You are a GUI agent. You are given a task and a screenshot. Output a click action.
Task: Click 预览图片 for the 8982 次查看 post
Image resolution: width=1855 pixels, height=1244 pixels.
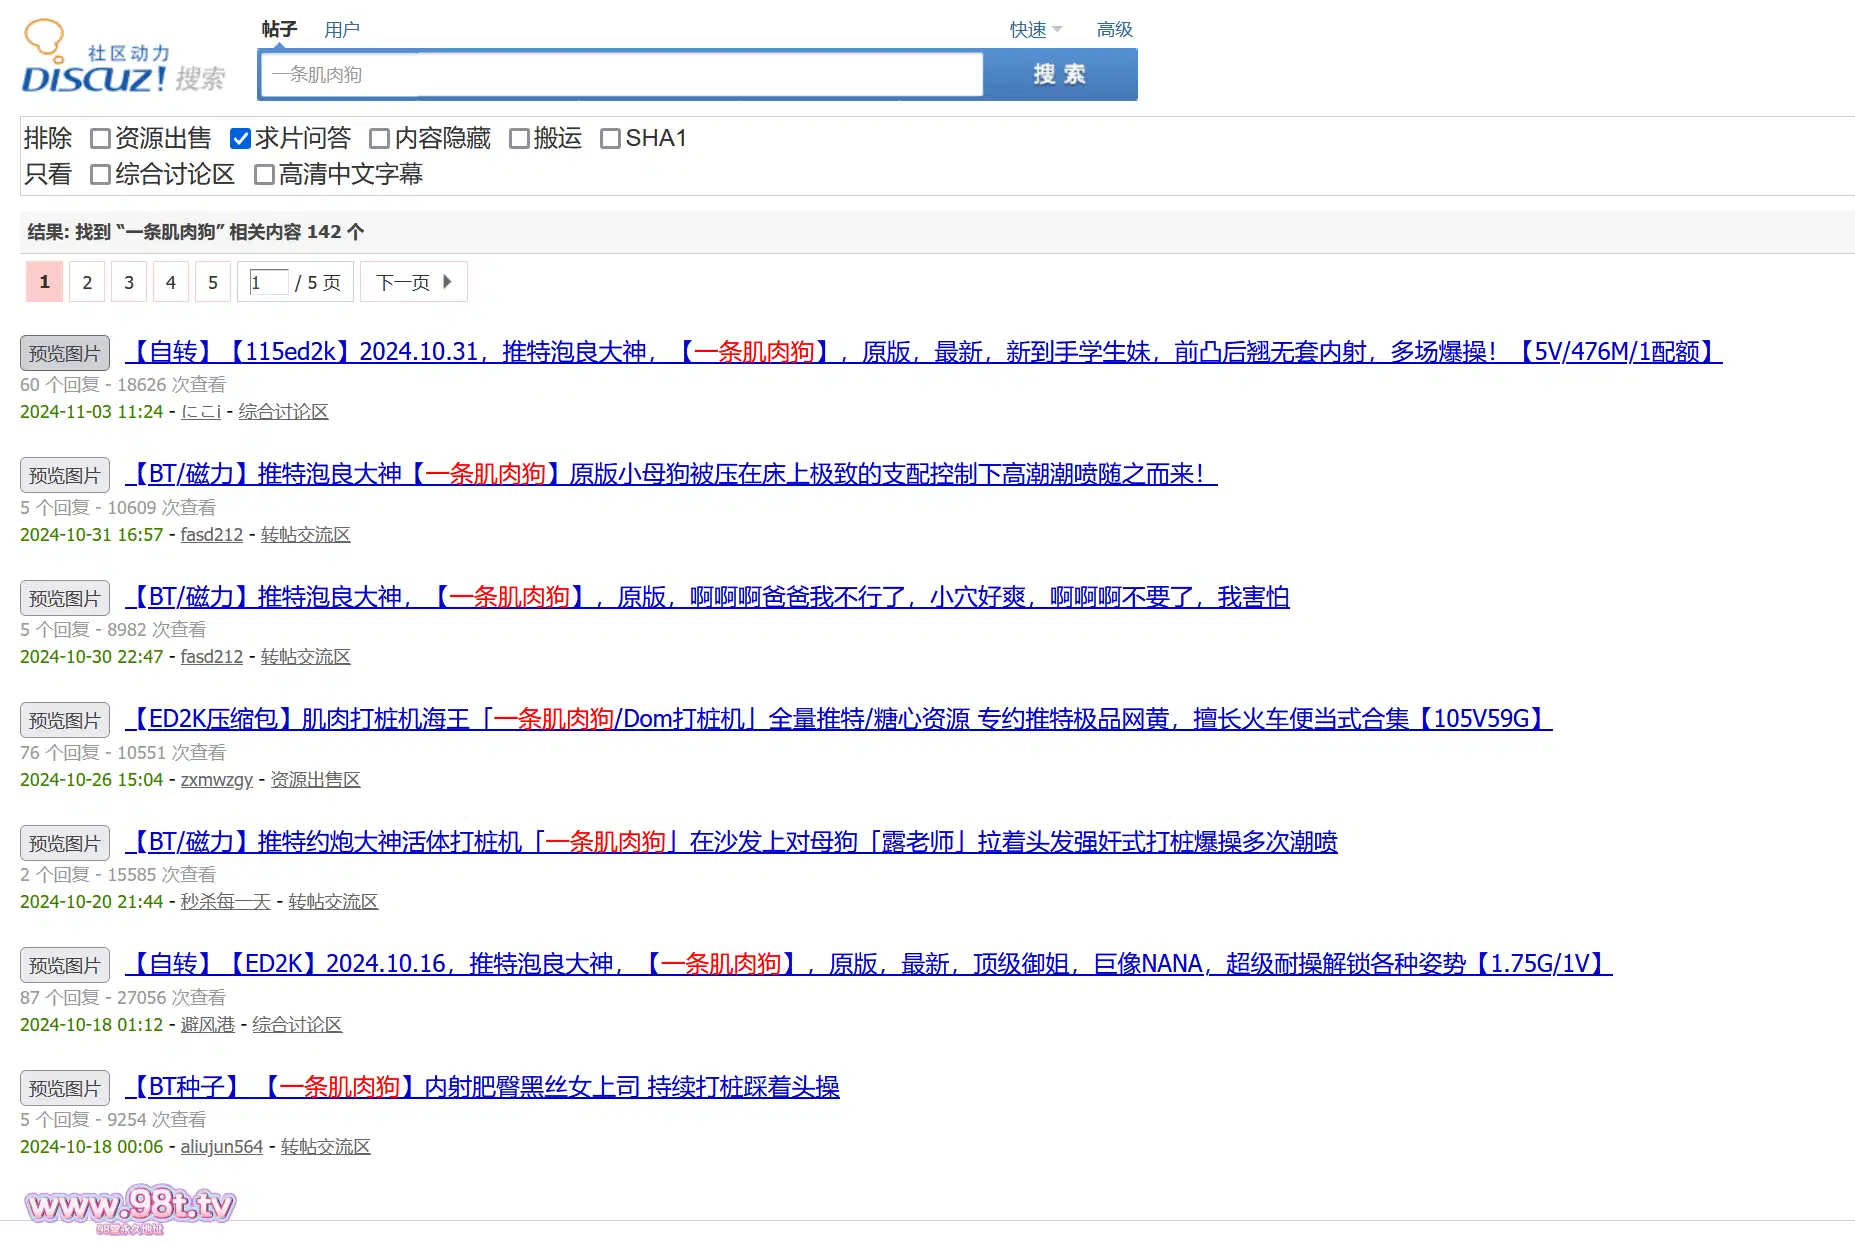coord(65,598)
